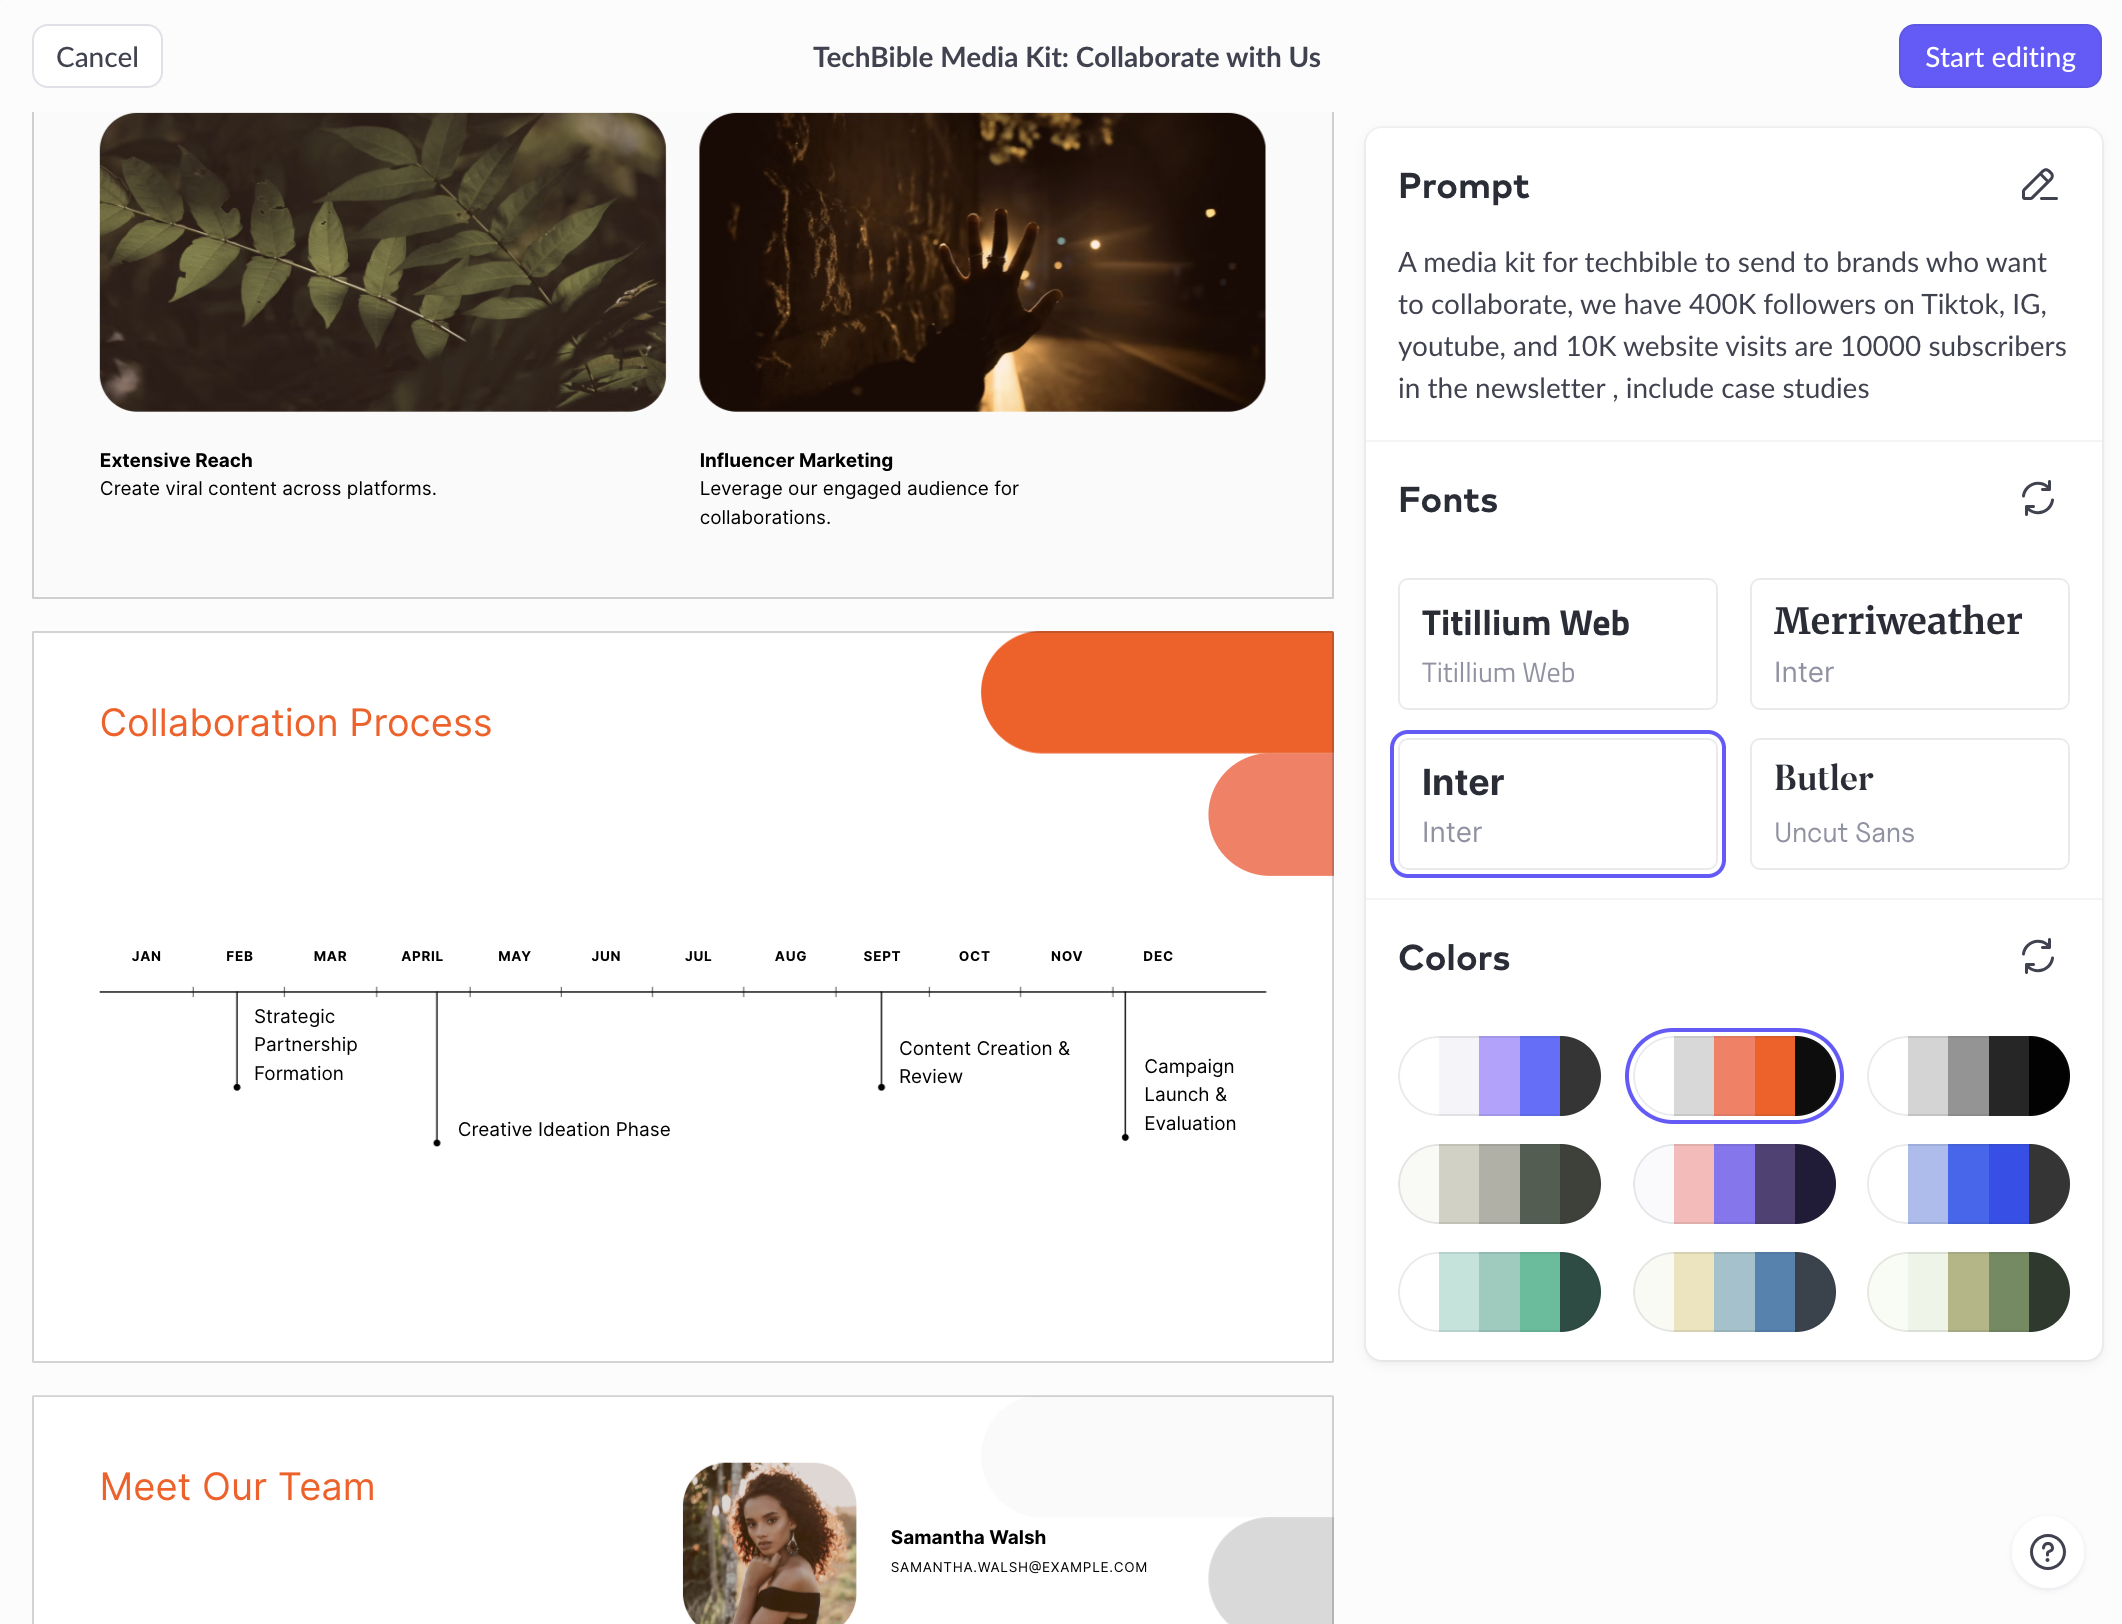Click the JAN month label
The width and height of the screenshot is (2122, 1624).
tap(147, 956)
